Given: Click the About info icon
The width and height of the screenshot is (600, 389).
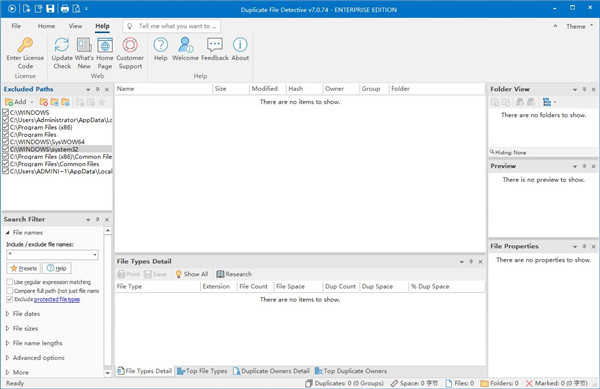Looking at the screenshot, I should point(240,45).
